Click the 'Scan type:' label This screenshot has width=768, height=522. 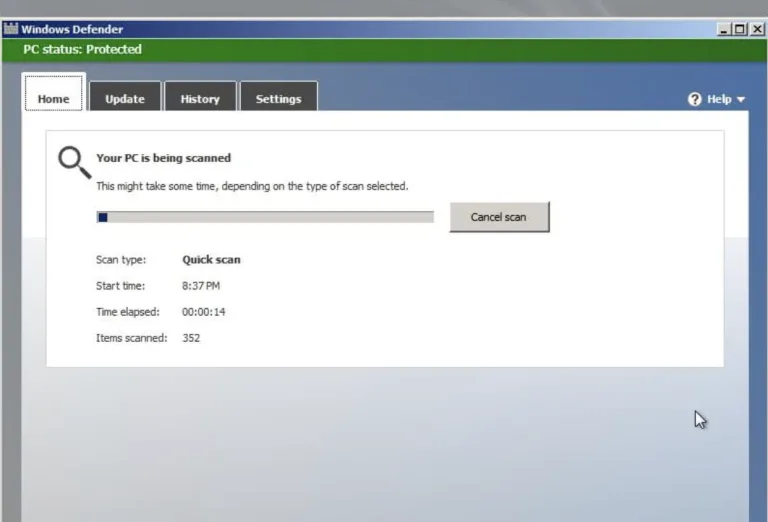click(121, 260)
